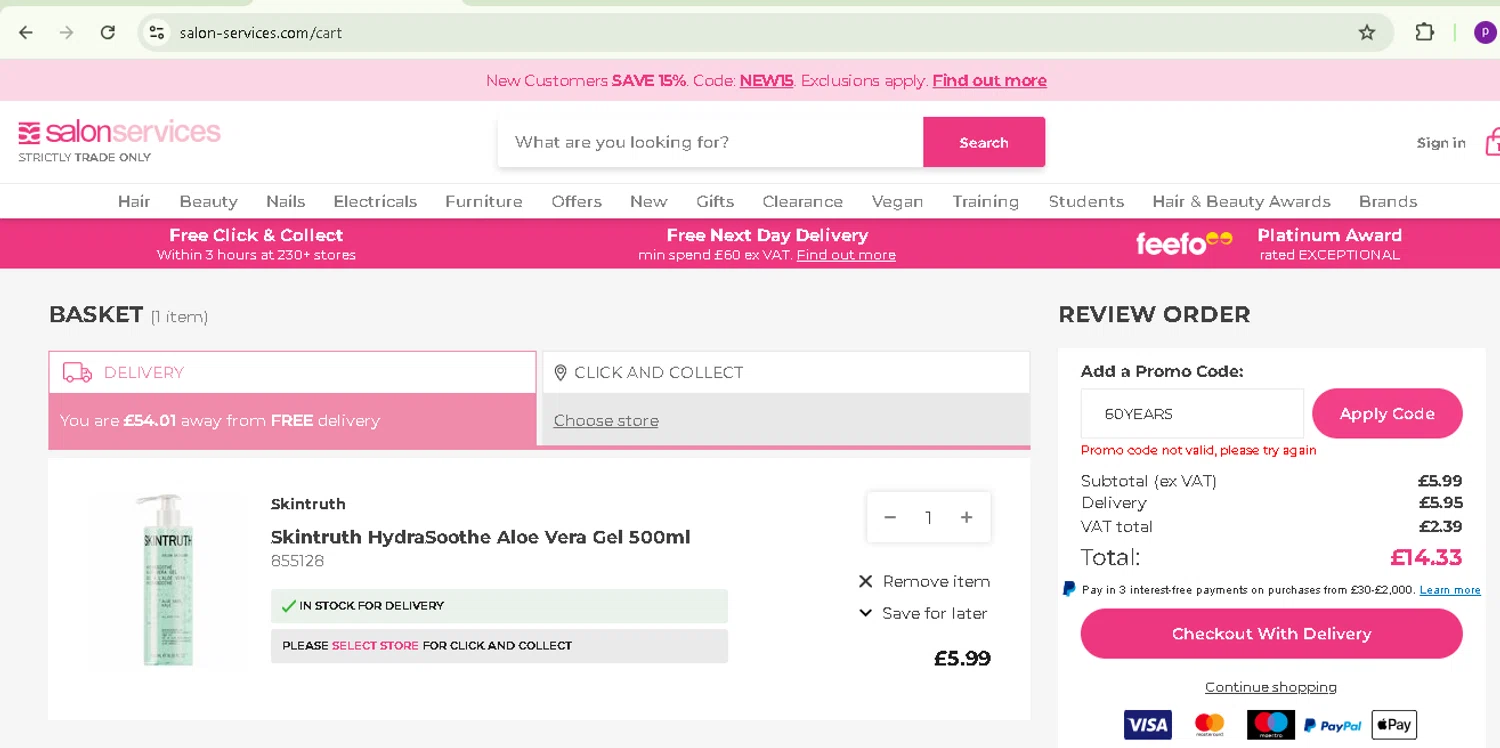Decrease quantity with the minus button
The width and height of the screenshot is (1500, 748).
[x=890, y=517]
